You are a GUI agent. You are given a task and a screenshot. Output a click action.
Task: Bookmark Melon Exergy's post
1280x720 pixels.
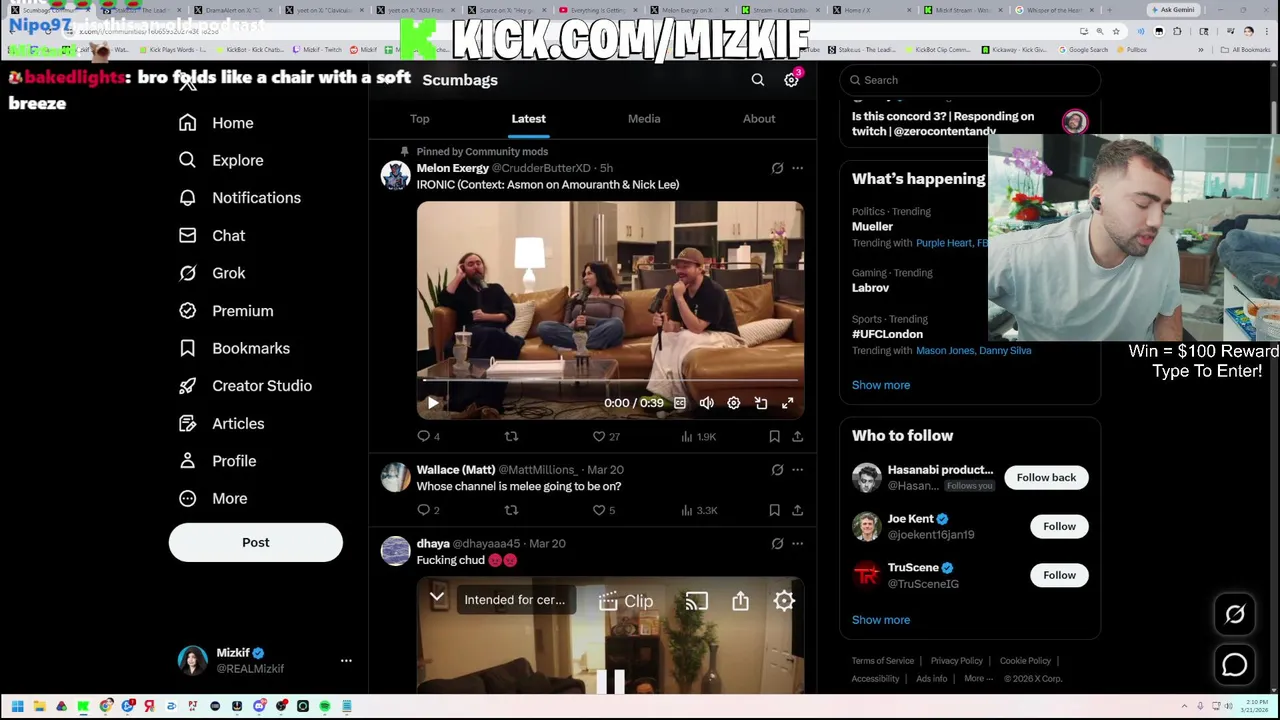tap(774, 436)
